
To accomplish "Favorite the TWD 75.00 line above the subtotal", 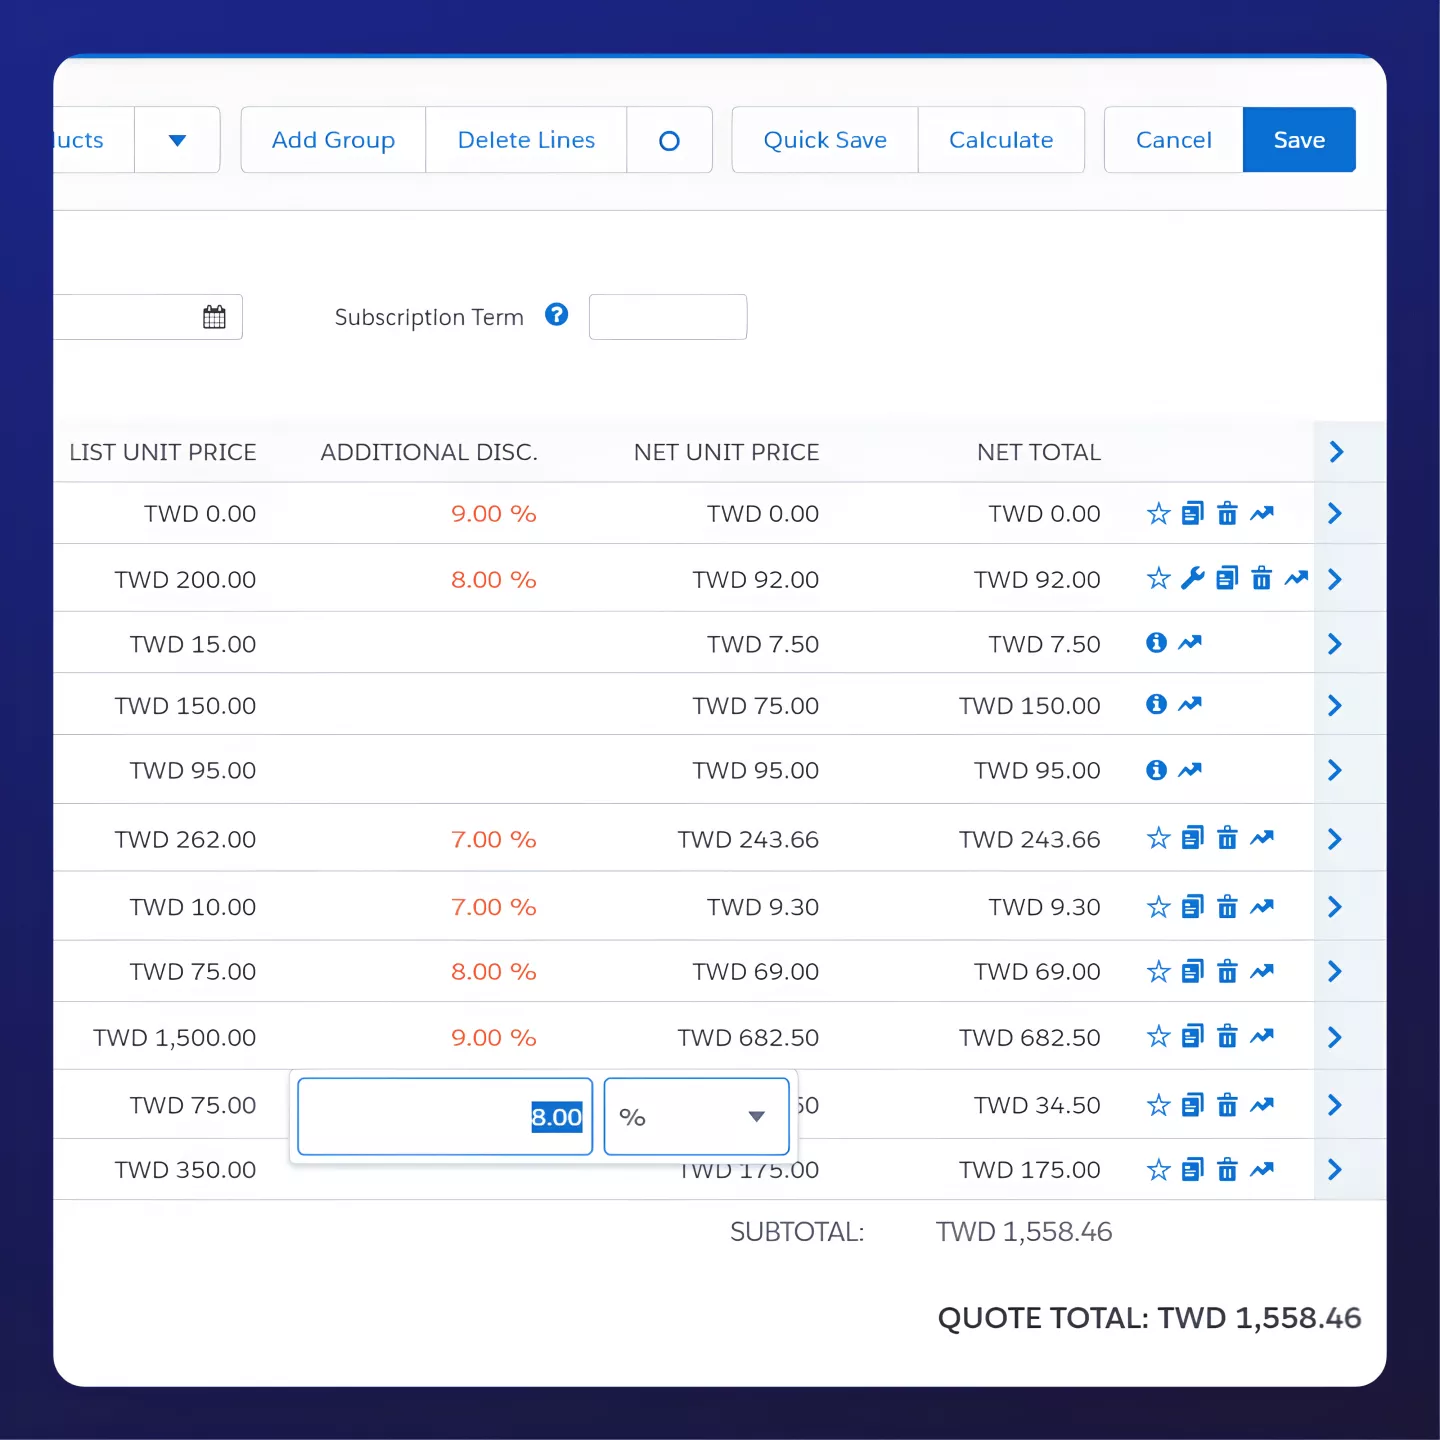I will pyautogui.click(x=1158, y=1105).
